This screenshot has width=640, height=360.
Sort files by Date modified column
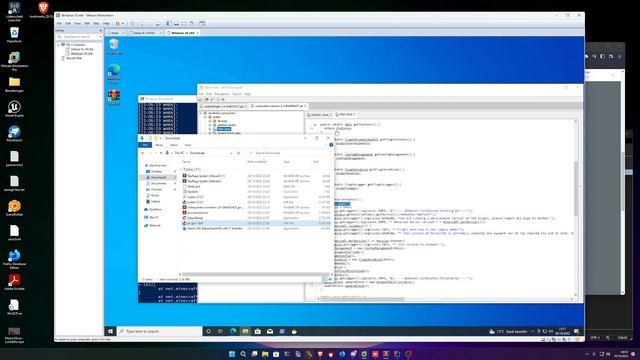pyautogui.click(x=257, y=162)
